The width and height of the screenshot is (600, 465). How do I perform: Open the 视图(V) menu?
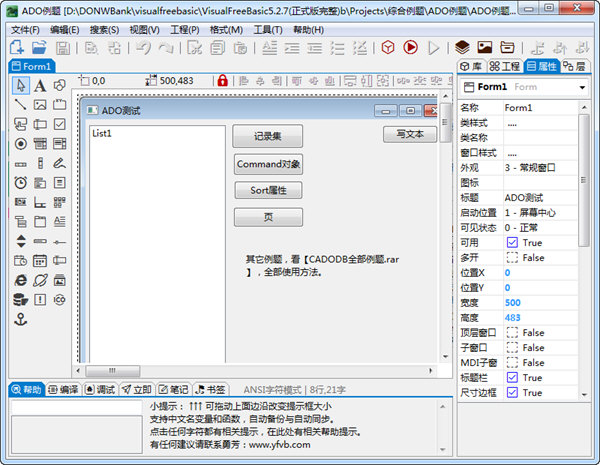[144, 30]
